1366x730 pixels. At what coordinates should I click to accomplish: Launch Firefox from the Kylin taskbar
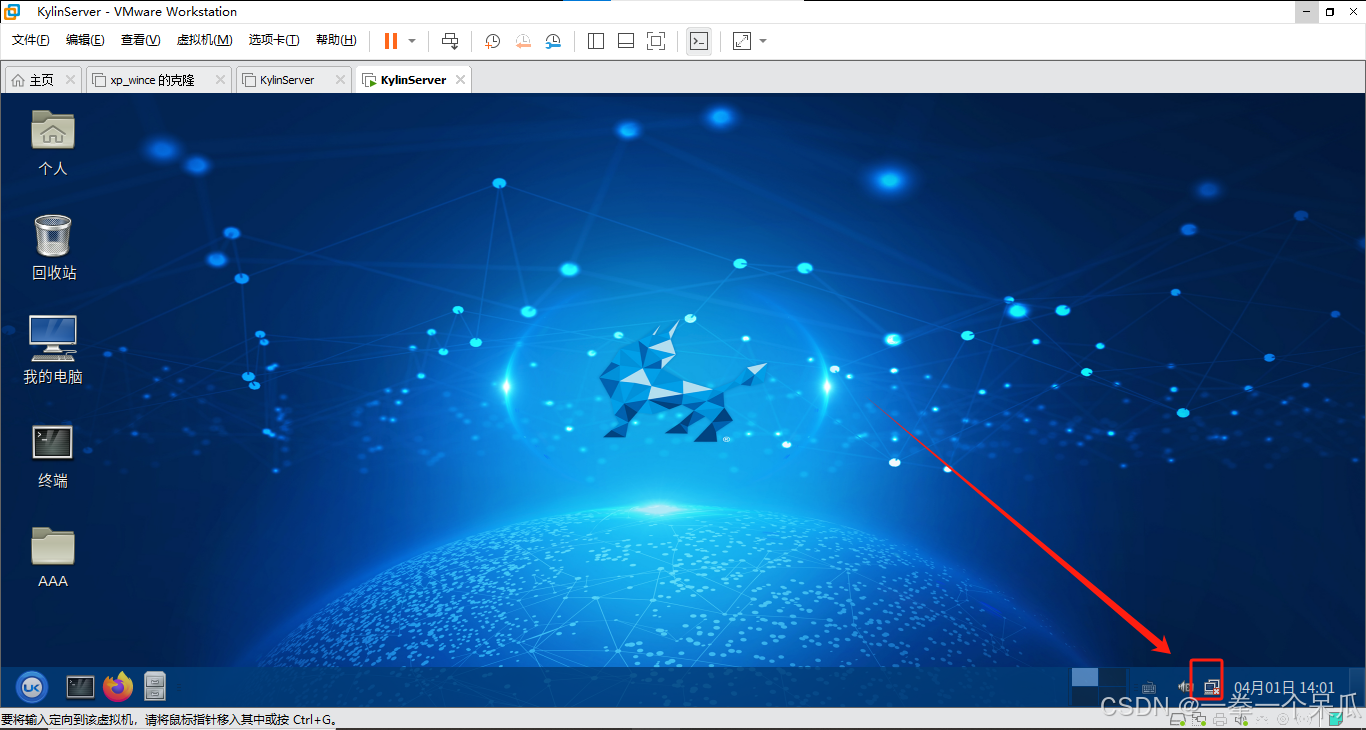[118, 687]
